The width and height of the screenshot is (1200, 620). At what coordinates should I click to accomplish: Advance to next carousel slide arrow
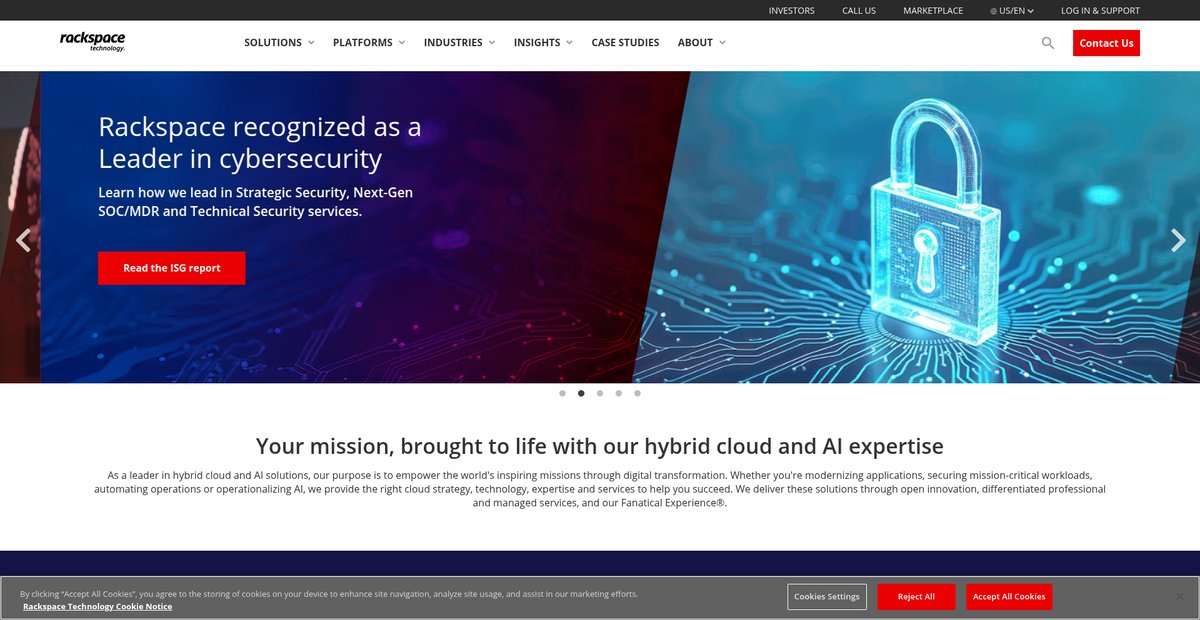click(x=1178, y=240)
